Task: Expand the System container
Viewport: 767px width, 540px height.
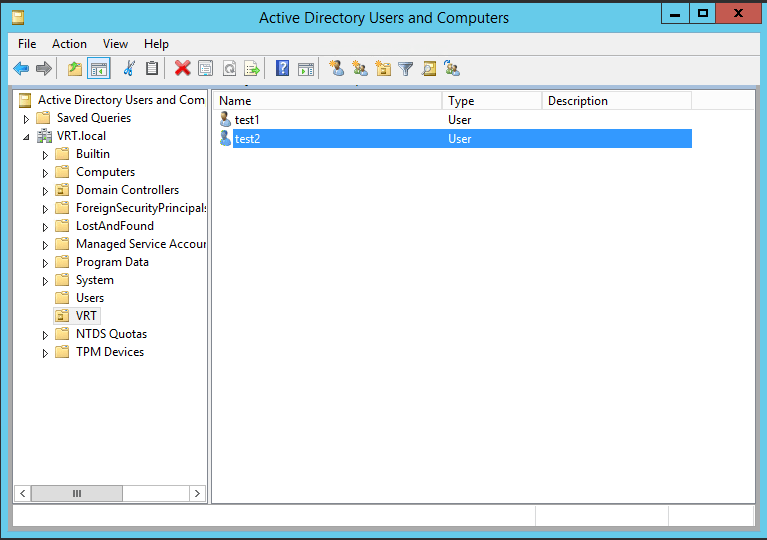Action: tap(45, 281)
